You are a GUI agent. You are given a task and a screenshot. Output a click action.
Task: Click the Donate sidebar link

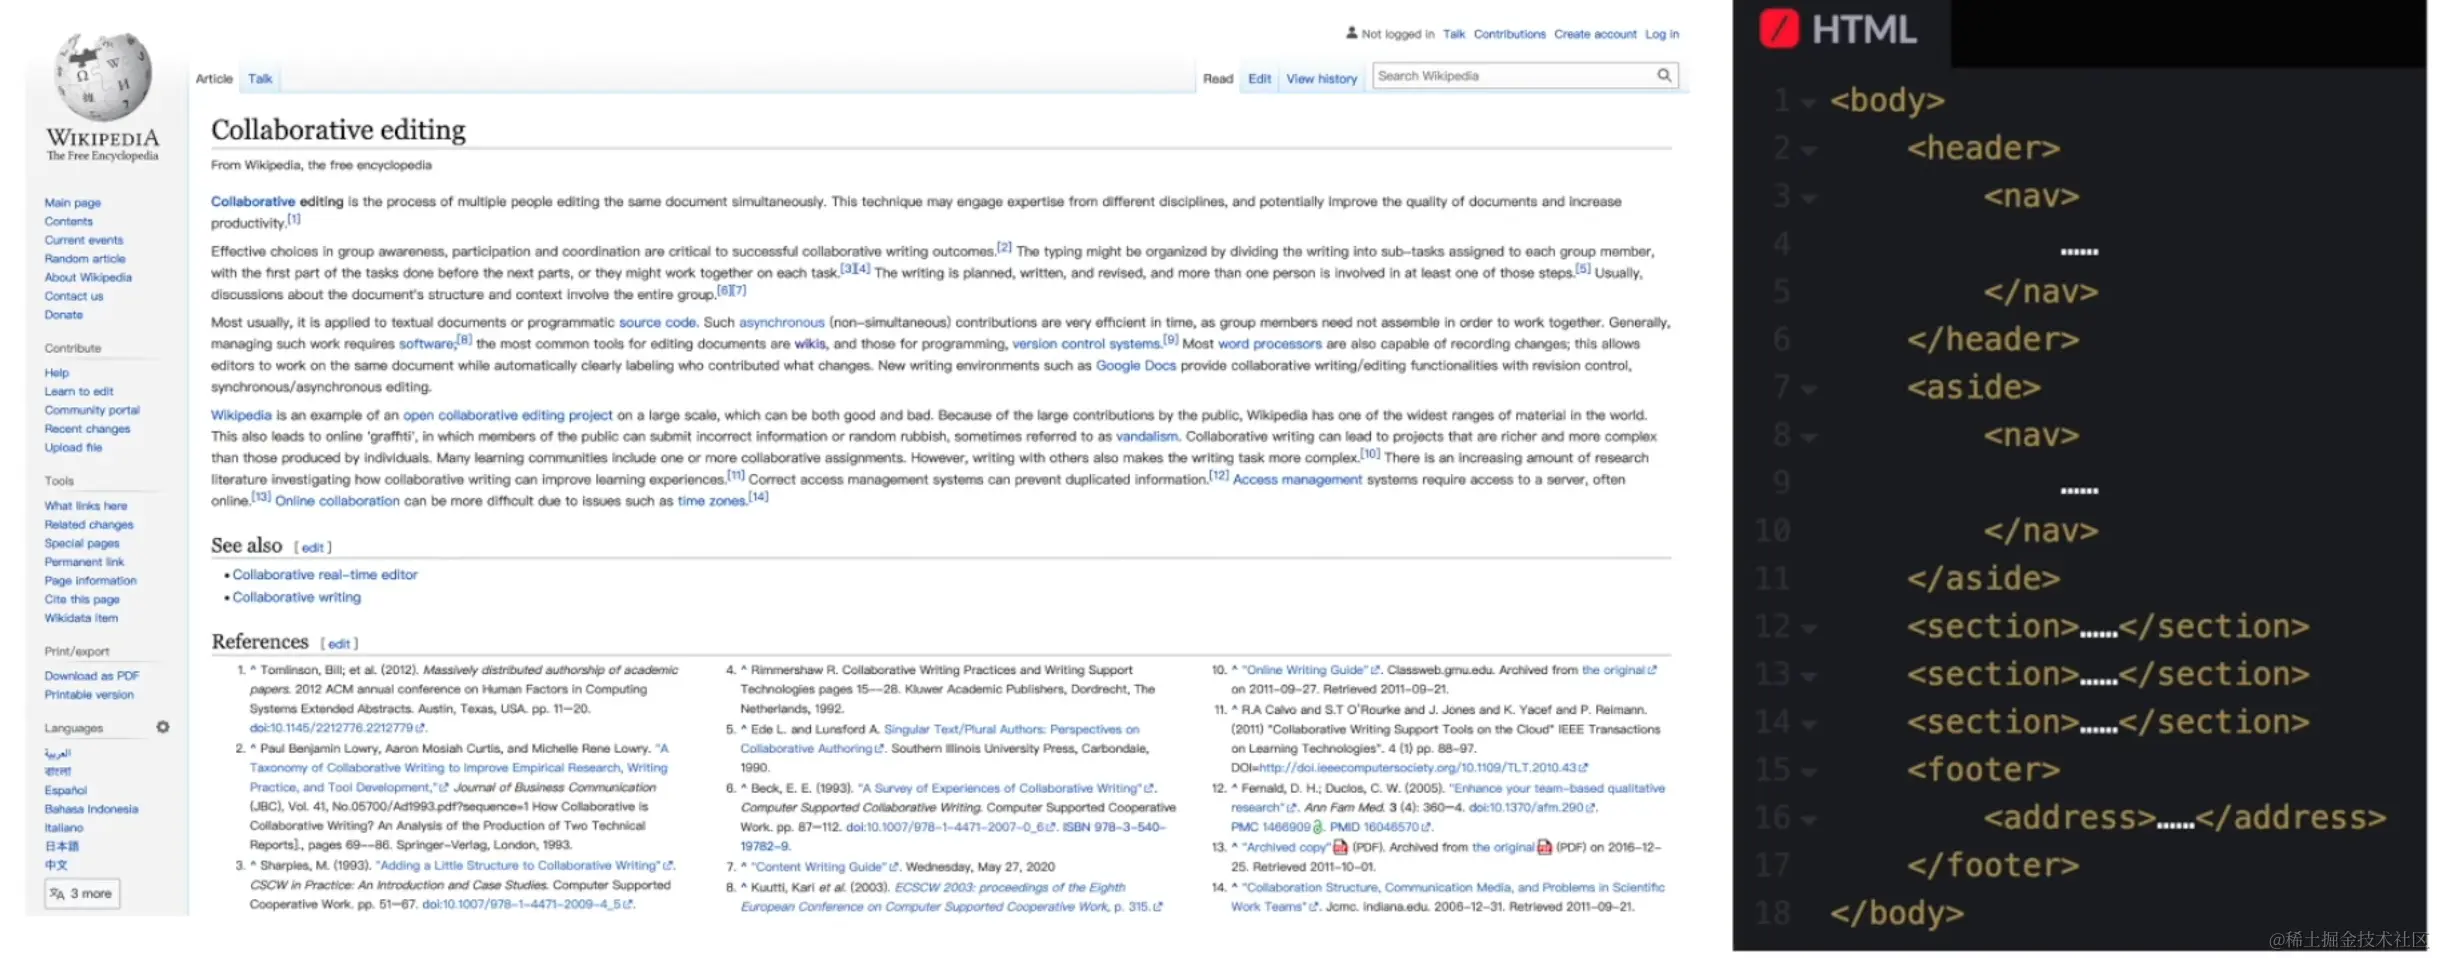pos(63,314)
